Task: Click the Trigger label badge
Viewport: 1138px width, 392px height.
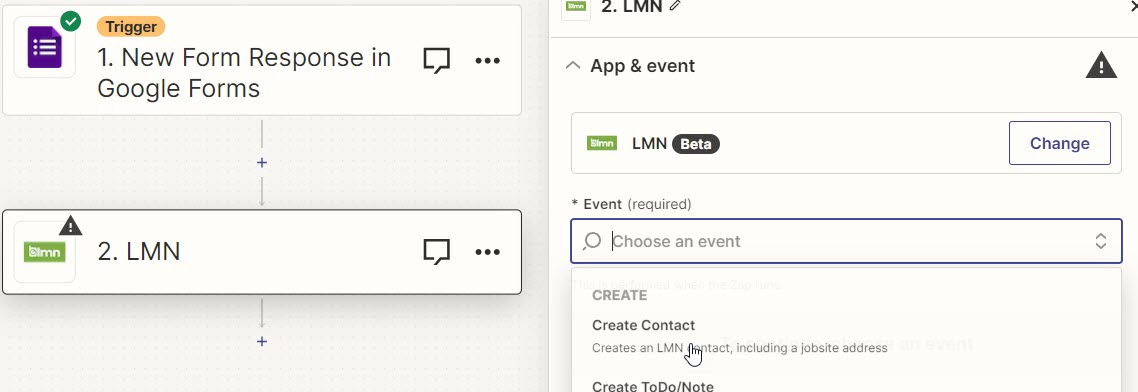Action: click(x=131, y=28)
